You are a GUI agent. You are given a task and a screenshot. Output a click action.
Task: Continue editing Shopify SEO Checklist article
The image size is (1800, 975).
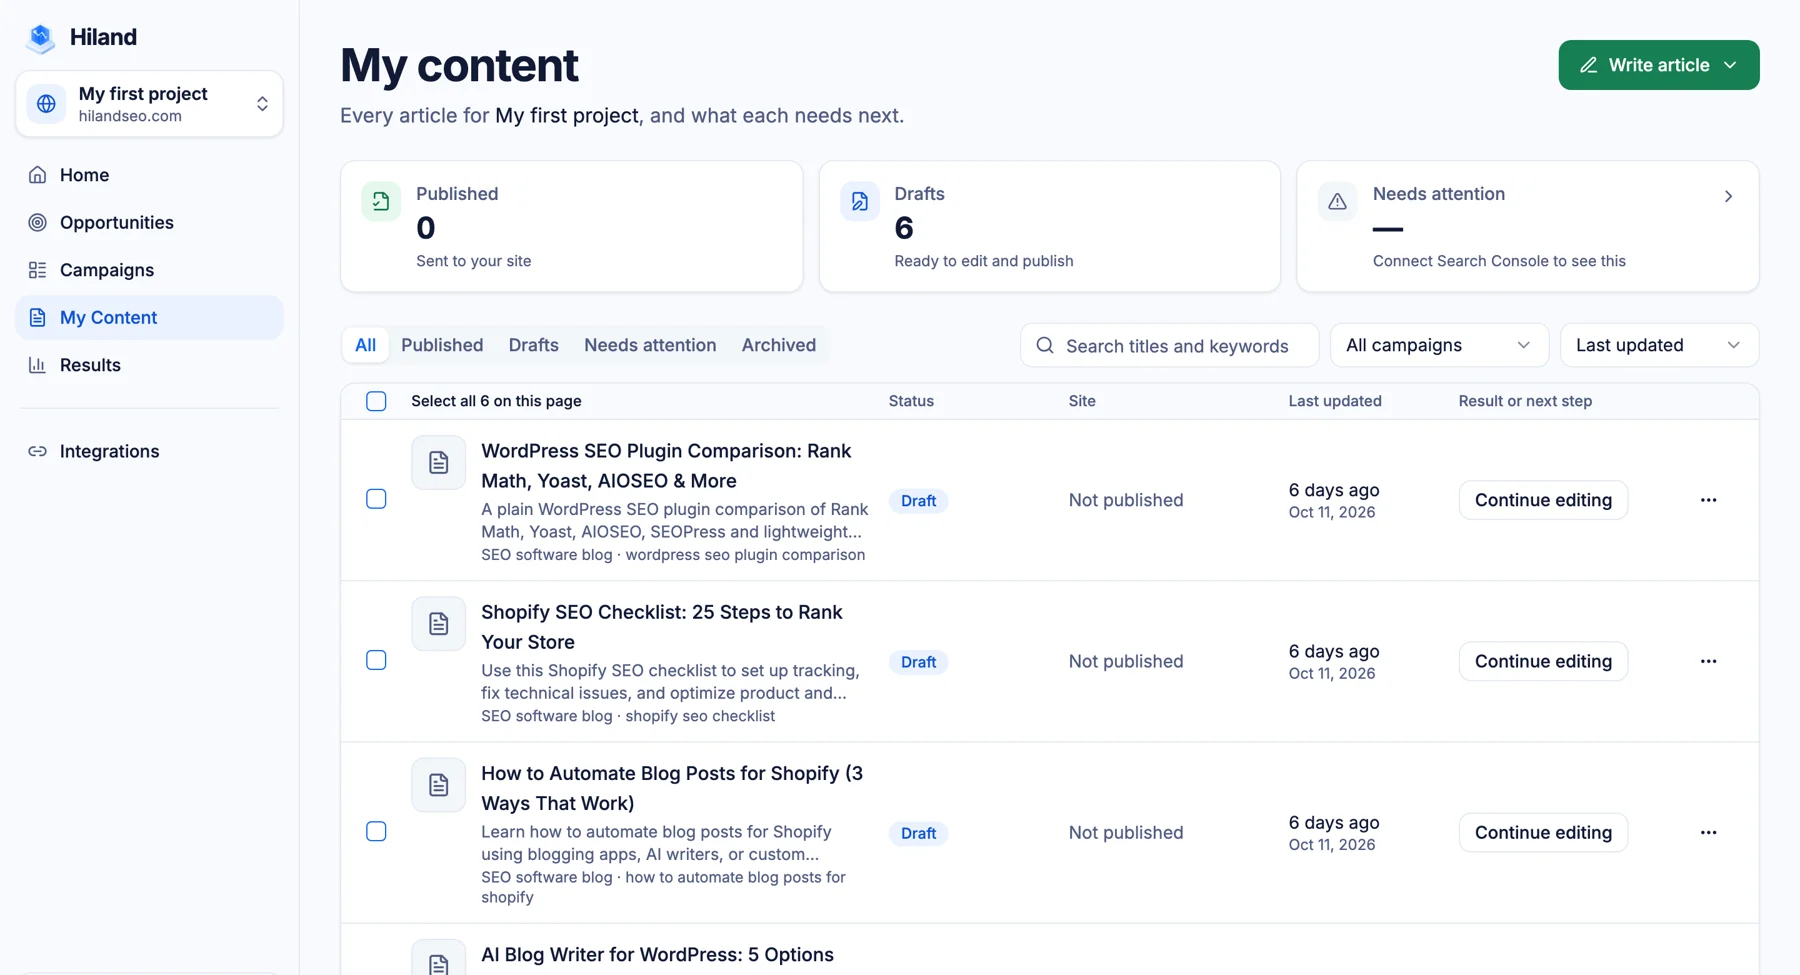point(1543,661)
